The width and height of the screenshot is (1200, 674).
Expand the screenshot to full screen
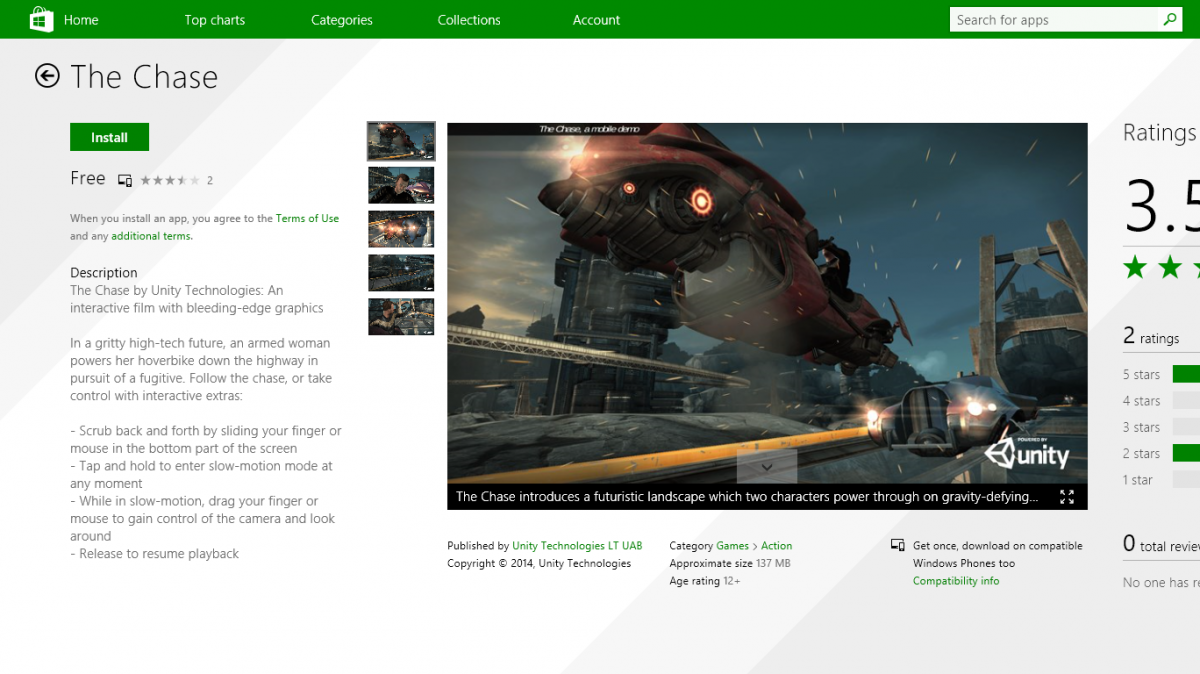[x=1067, y=496]
